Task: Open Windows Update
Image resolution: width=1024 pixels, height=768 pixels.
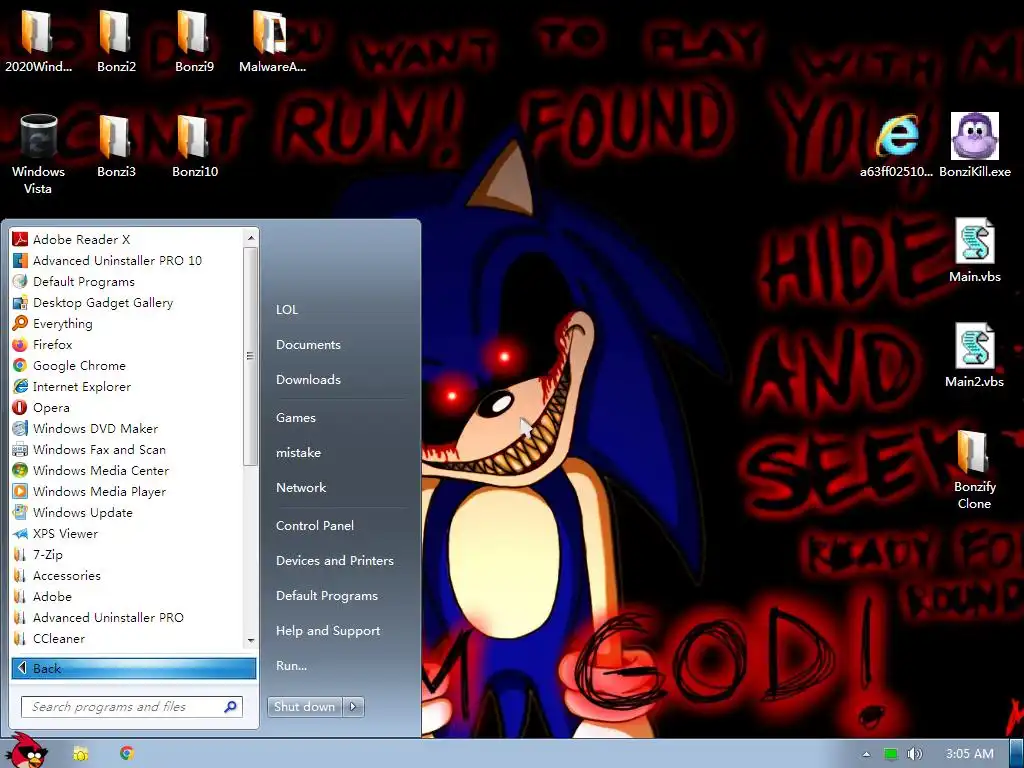Action: point(128,513)
